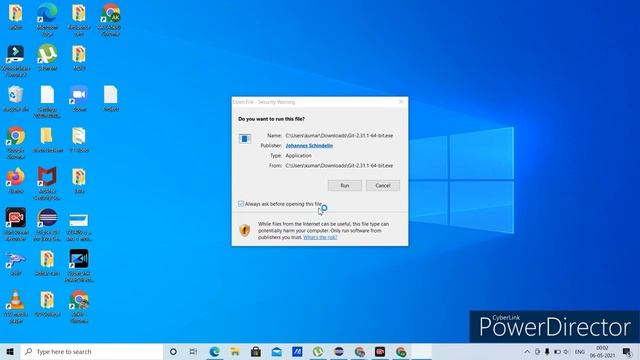Open the Johannes Schindelin publisher link
The height and width of the screenshot is (360, 640).
click(x=309, y=146)
